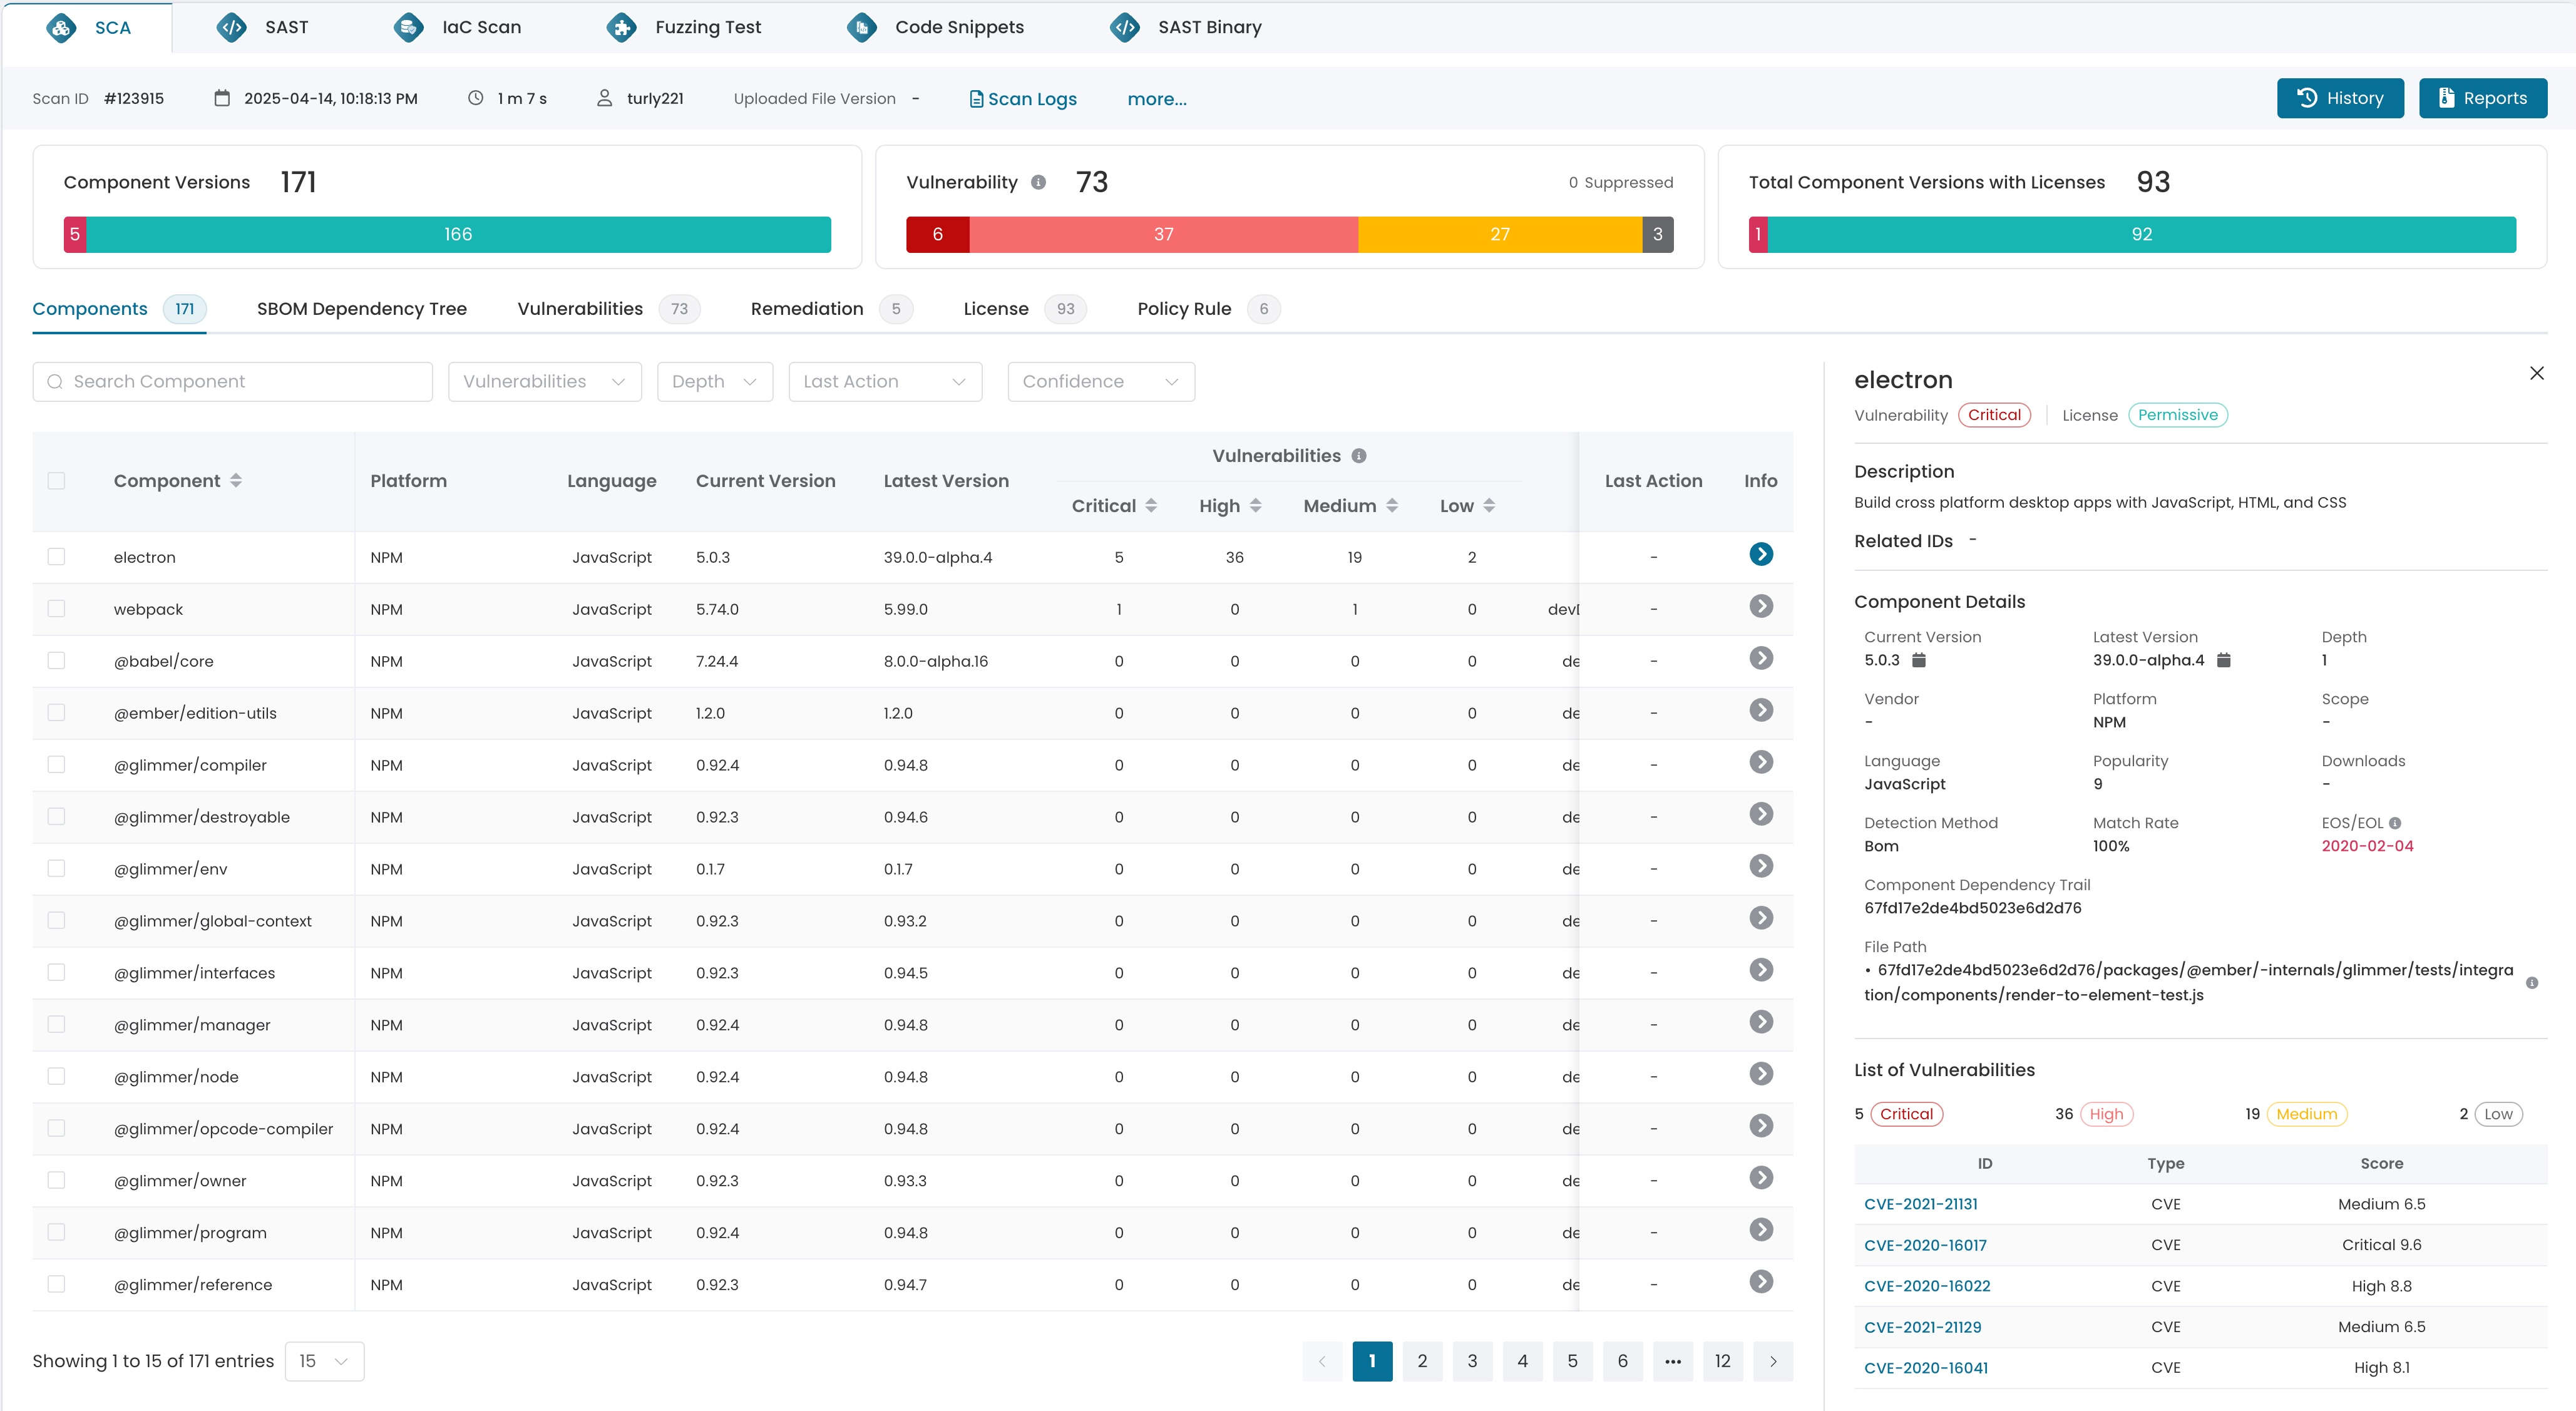Click the File Path info icon
2576x1411 pixels.
pos(2531,983)
